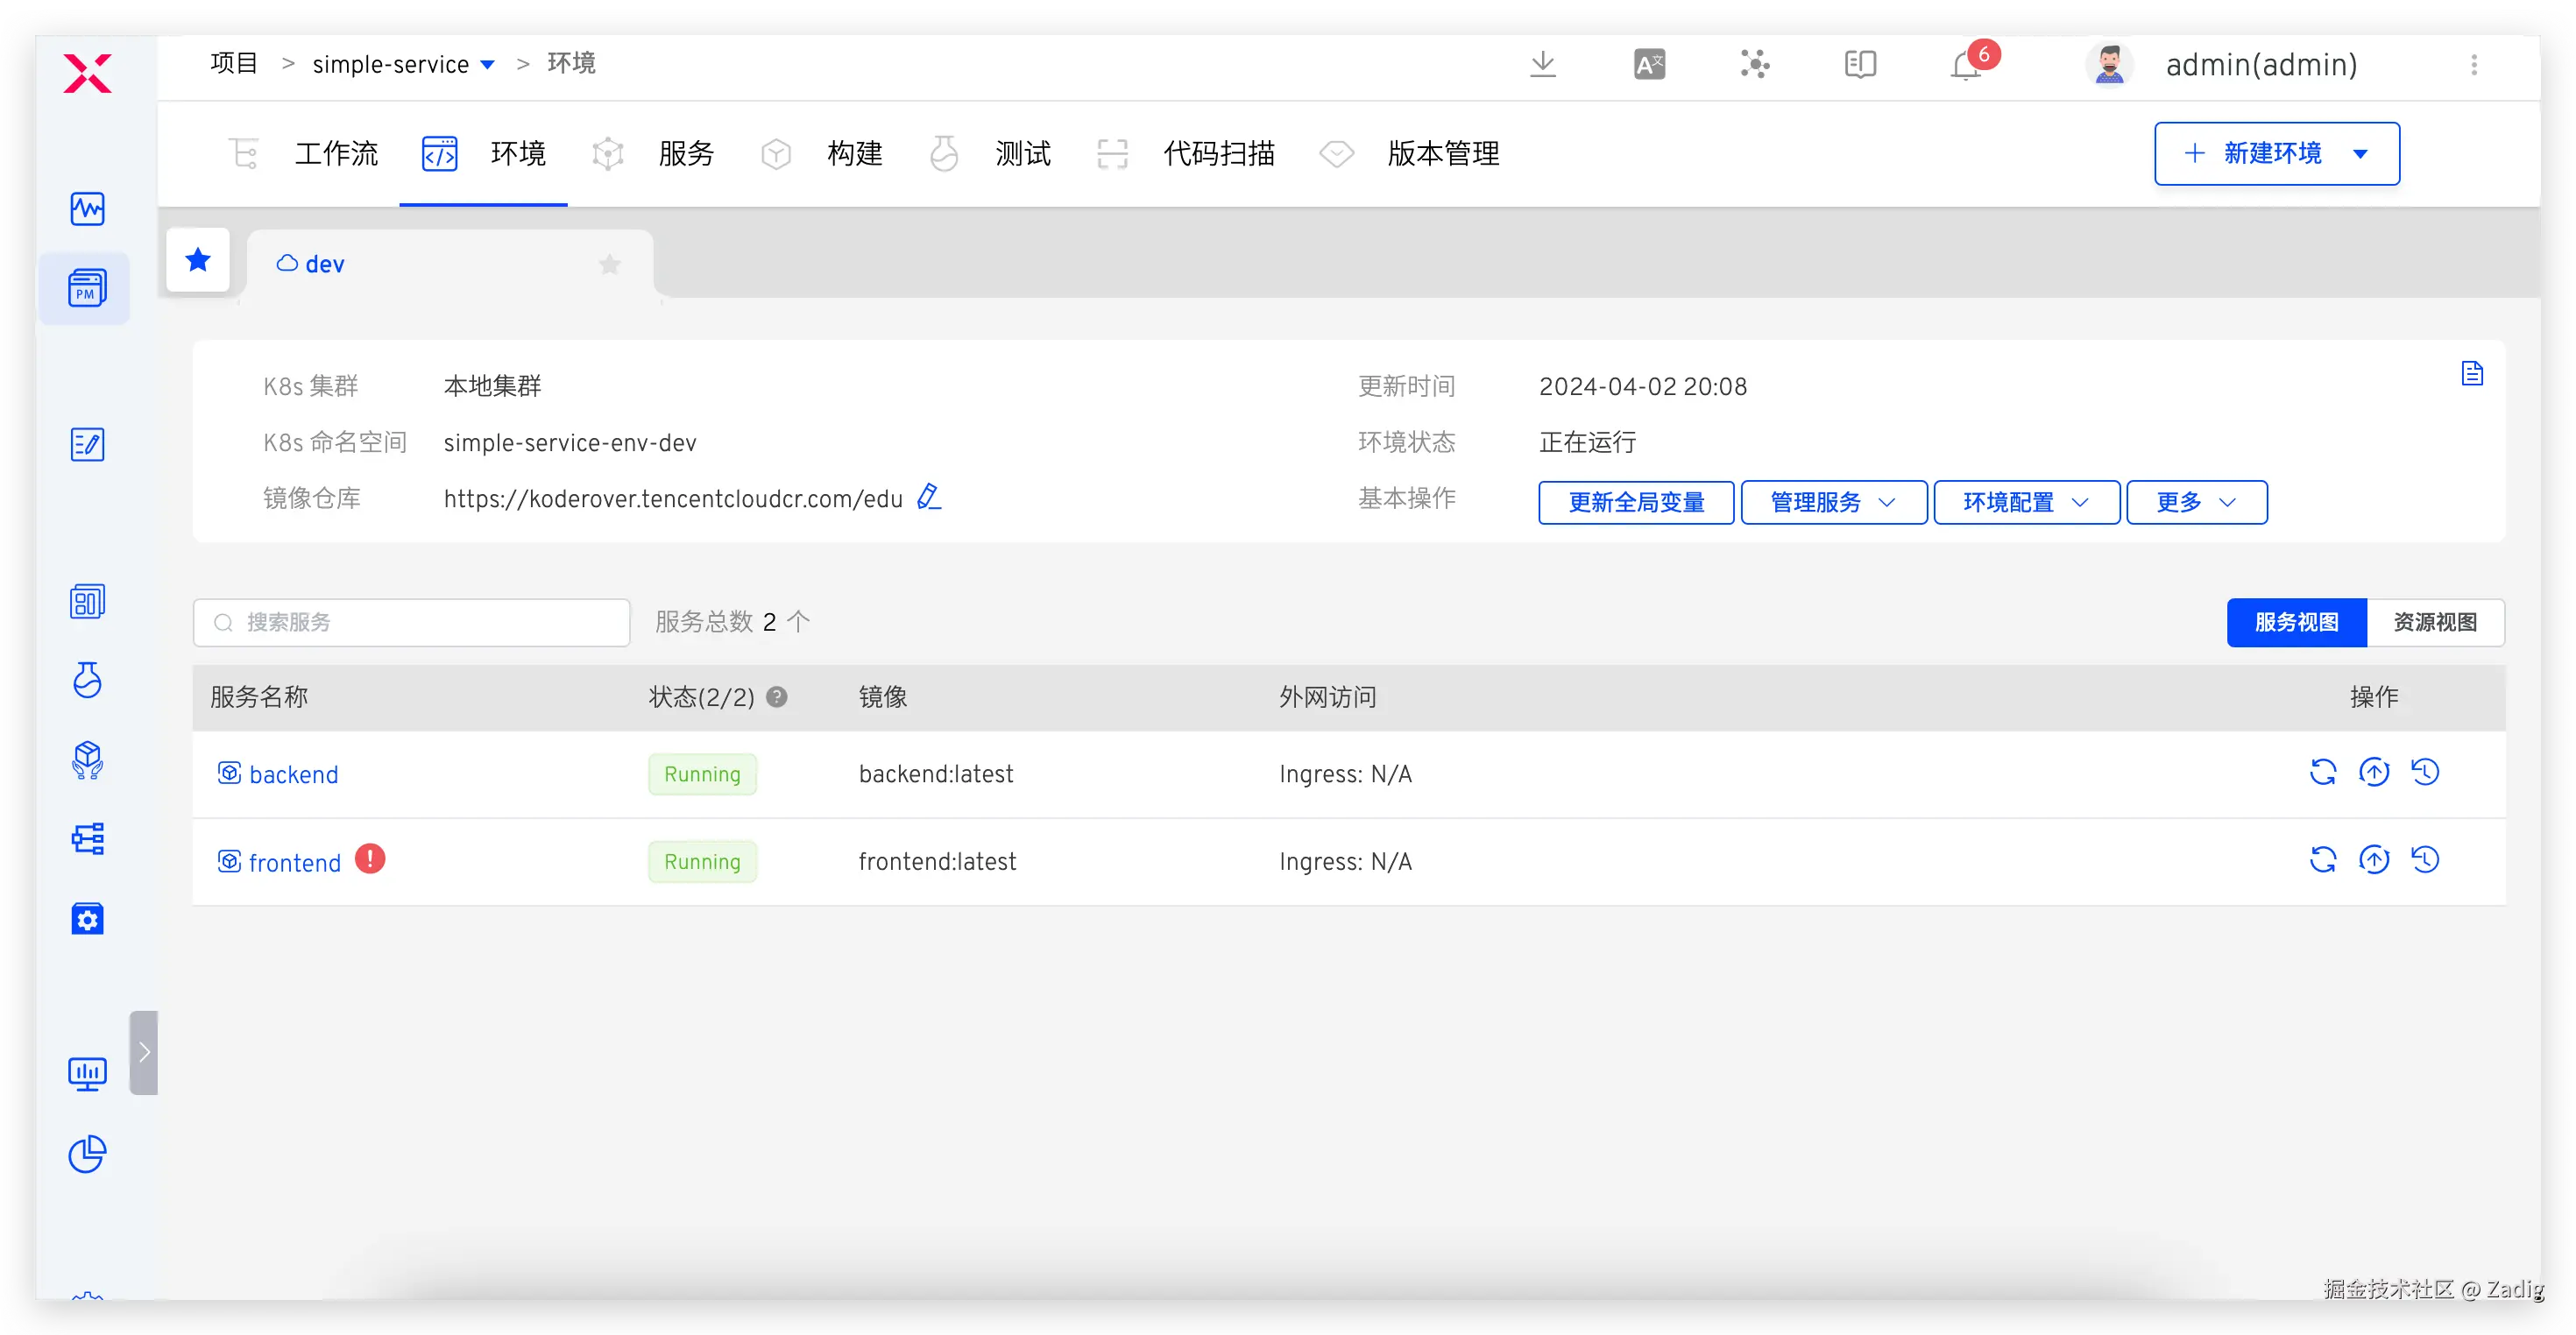Open the document icon in environment info card
Screen dimensions: 2576x1335
pyautogui.click(x=2472, y=374)
